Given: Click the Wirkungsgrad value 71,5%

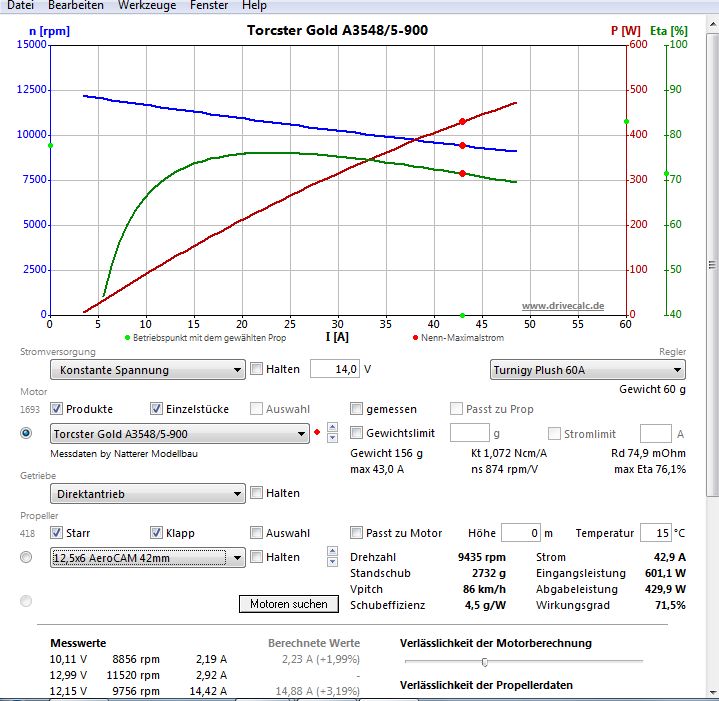Looking at the screenshot, I should (x=670, y=605).
